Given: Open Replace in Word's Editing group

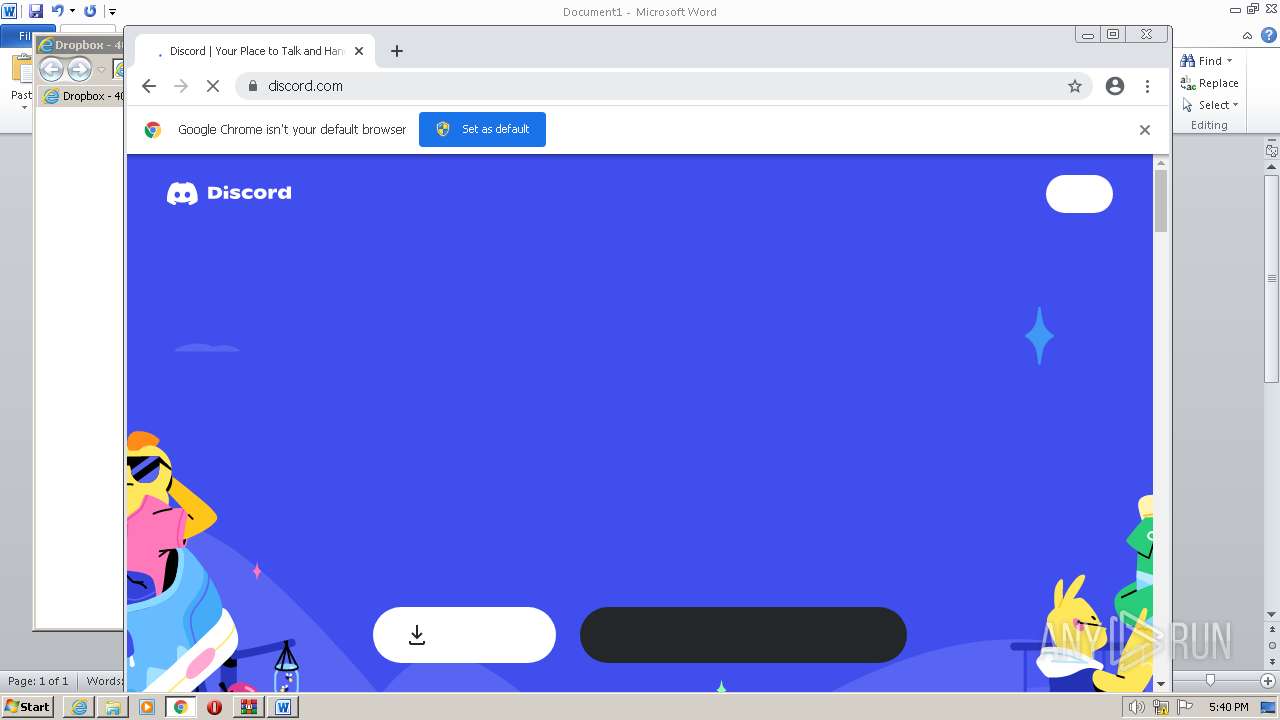Looking at the screenshot, I should (x=1210, y=83).
